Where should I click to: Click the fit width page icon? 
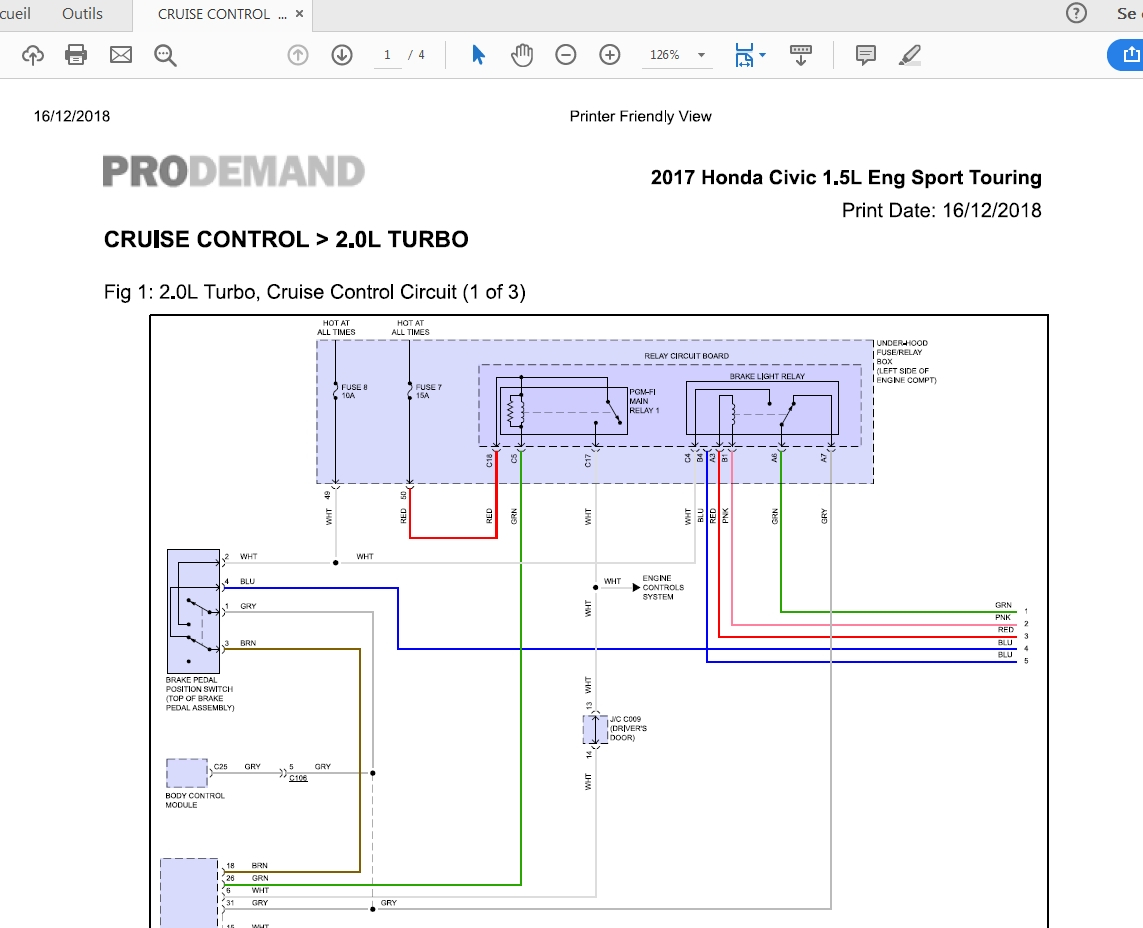click(744, 55)
